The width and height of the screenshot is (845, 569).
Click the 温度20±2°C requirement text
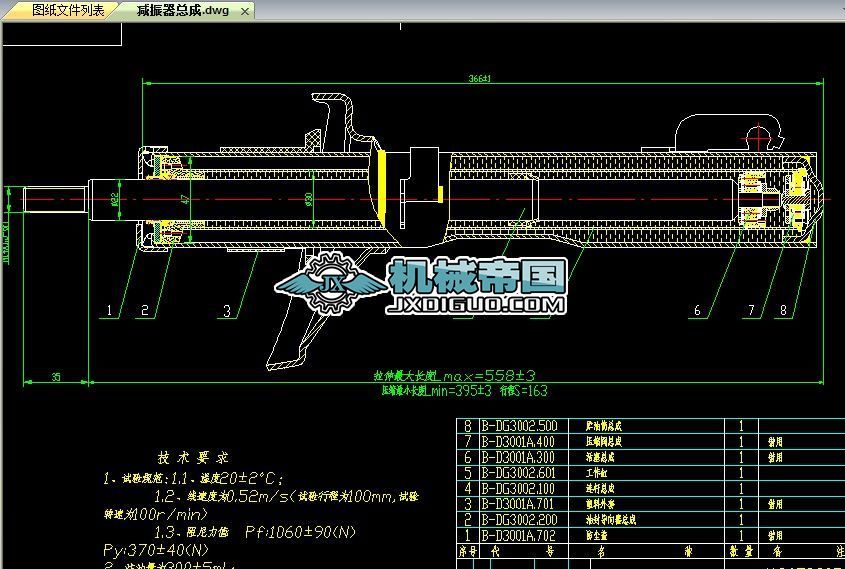tap(241, 478)
